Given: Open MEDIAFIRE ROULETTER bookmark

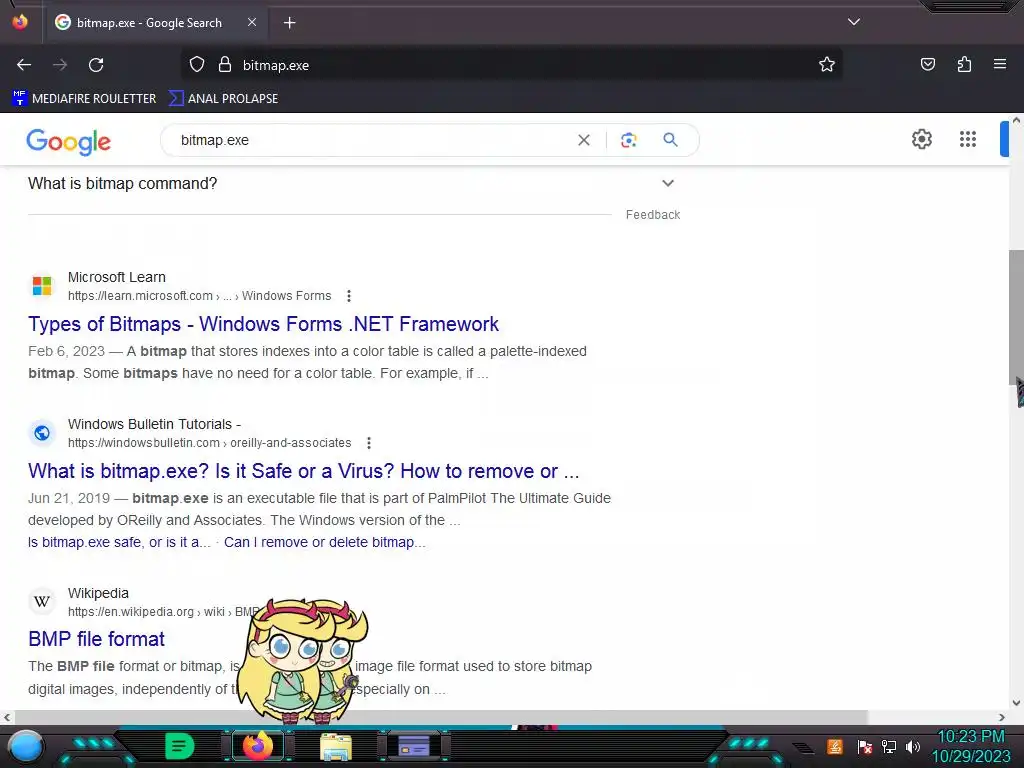Looking at the screenshot, I should (x=84, y=99).
